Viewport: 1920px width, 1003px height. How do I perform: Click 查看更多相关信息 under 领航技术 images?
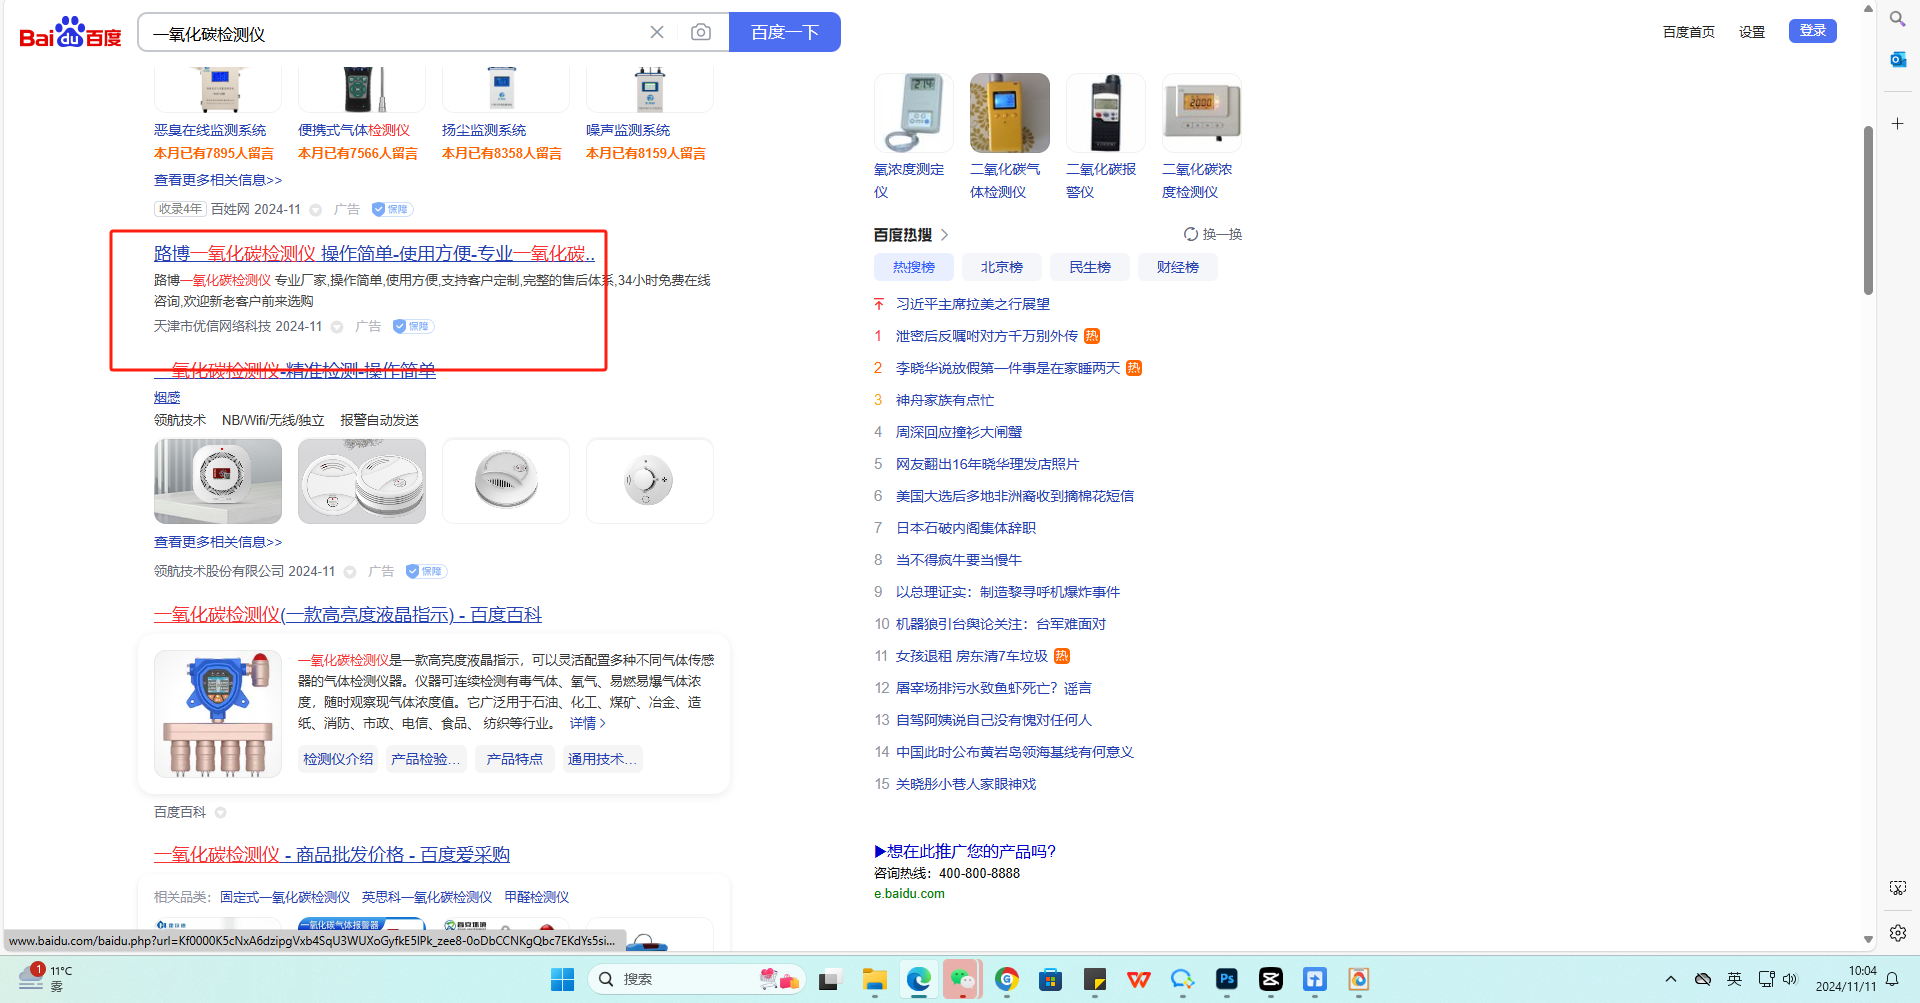[x=218, y=542]
